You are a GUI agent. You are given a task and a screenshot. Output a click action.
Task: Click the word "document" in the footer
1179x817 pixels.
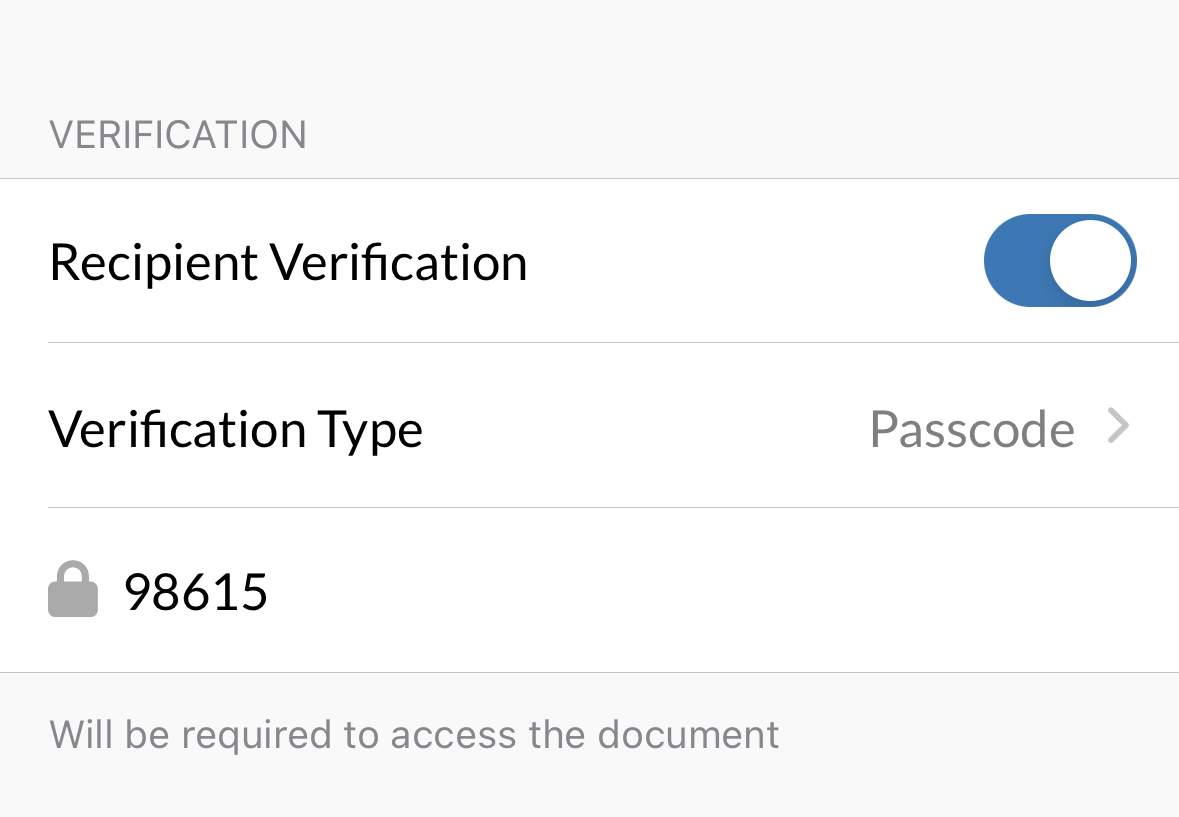point(689,735)
